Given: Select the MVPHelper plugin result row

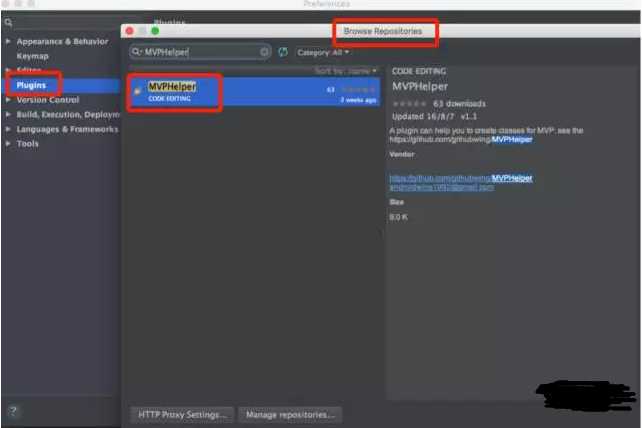Looking at the screenshot, I should (x=255, y=91).
